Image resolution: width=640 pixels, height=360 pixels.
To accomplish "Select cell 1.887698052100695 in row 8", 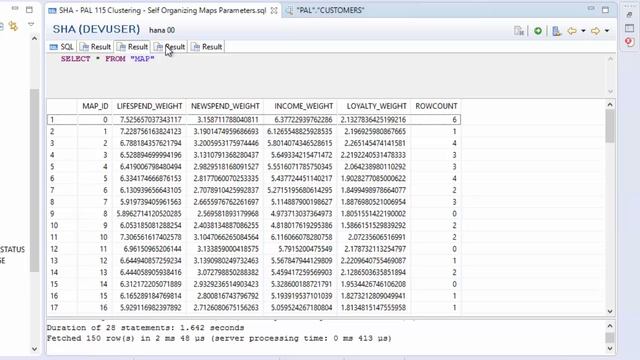I will [x=374, y=202].
